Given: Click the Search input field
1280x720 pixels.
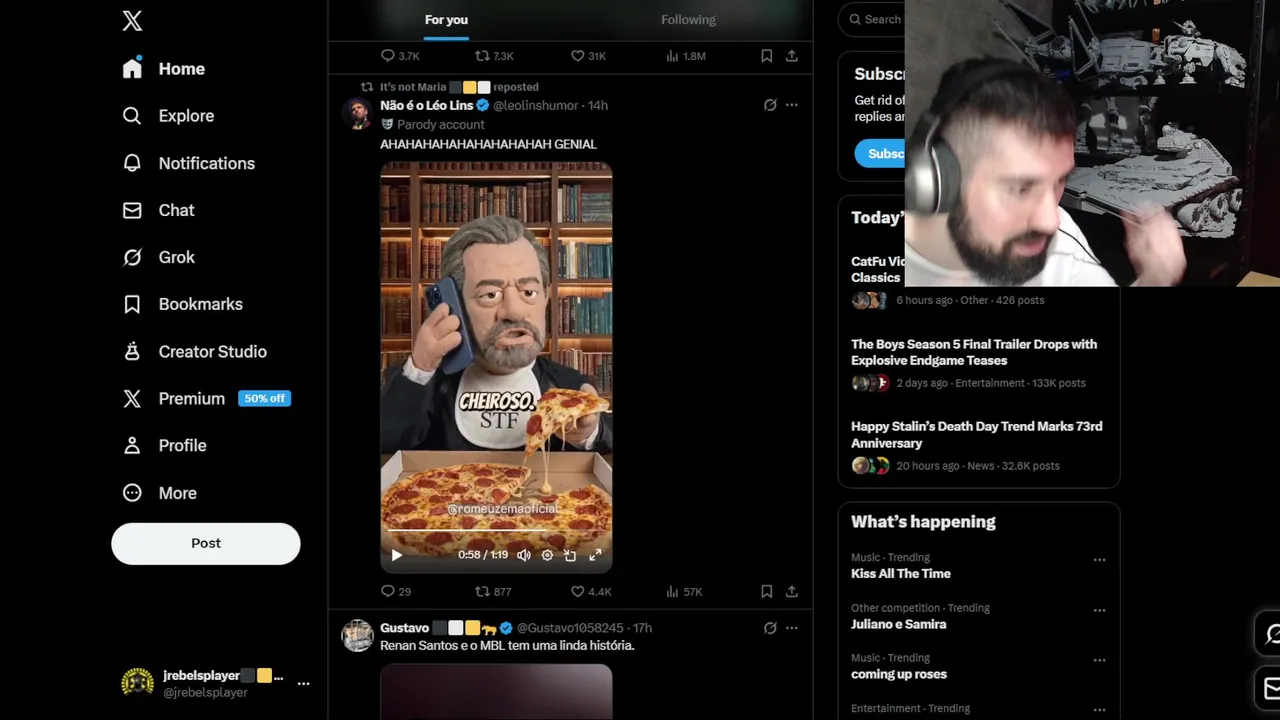Looking at the screenshot, I should pos(873,19).
